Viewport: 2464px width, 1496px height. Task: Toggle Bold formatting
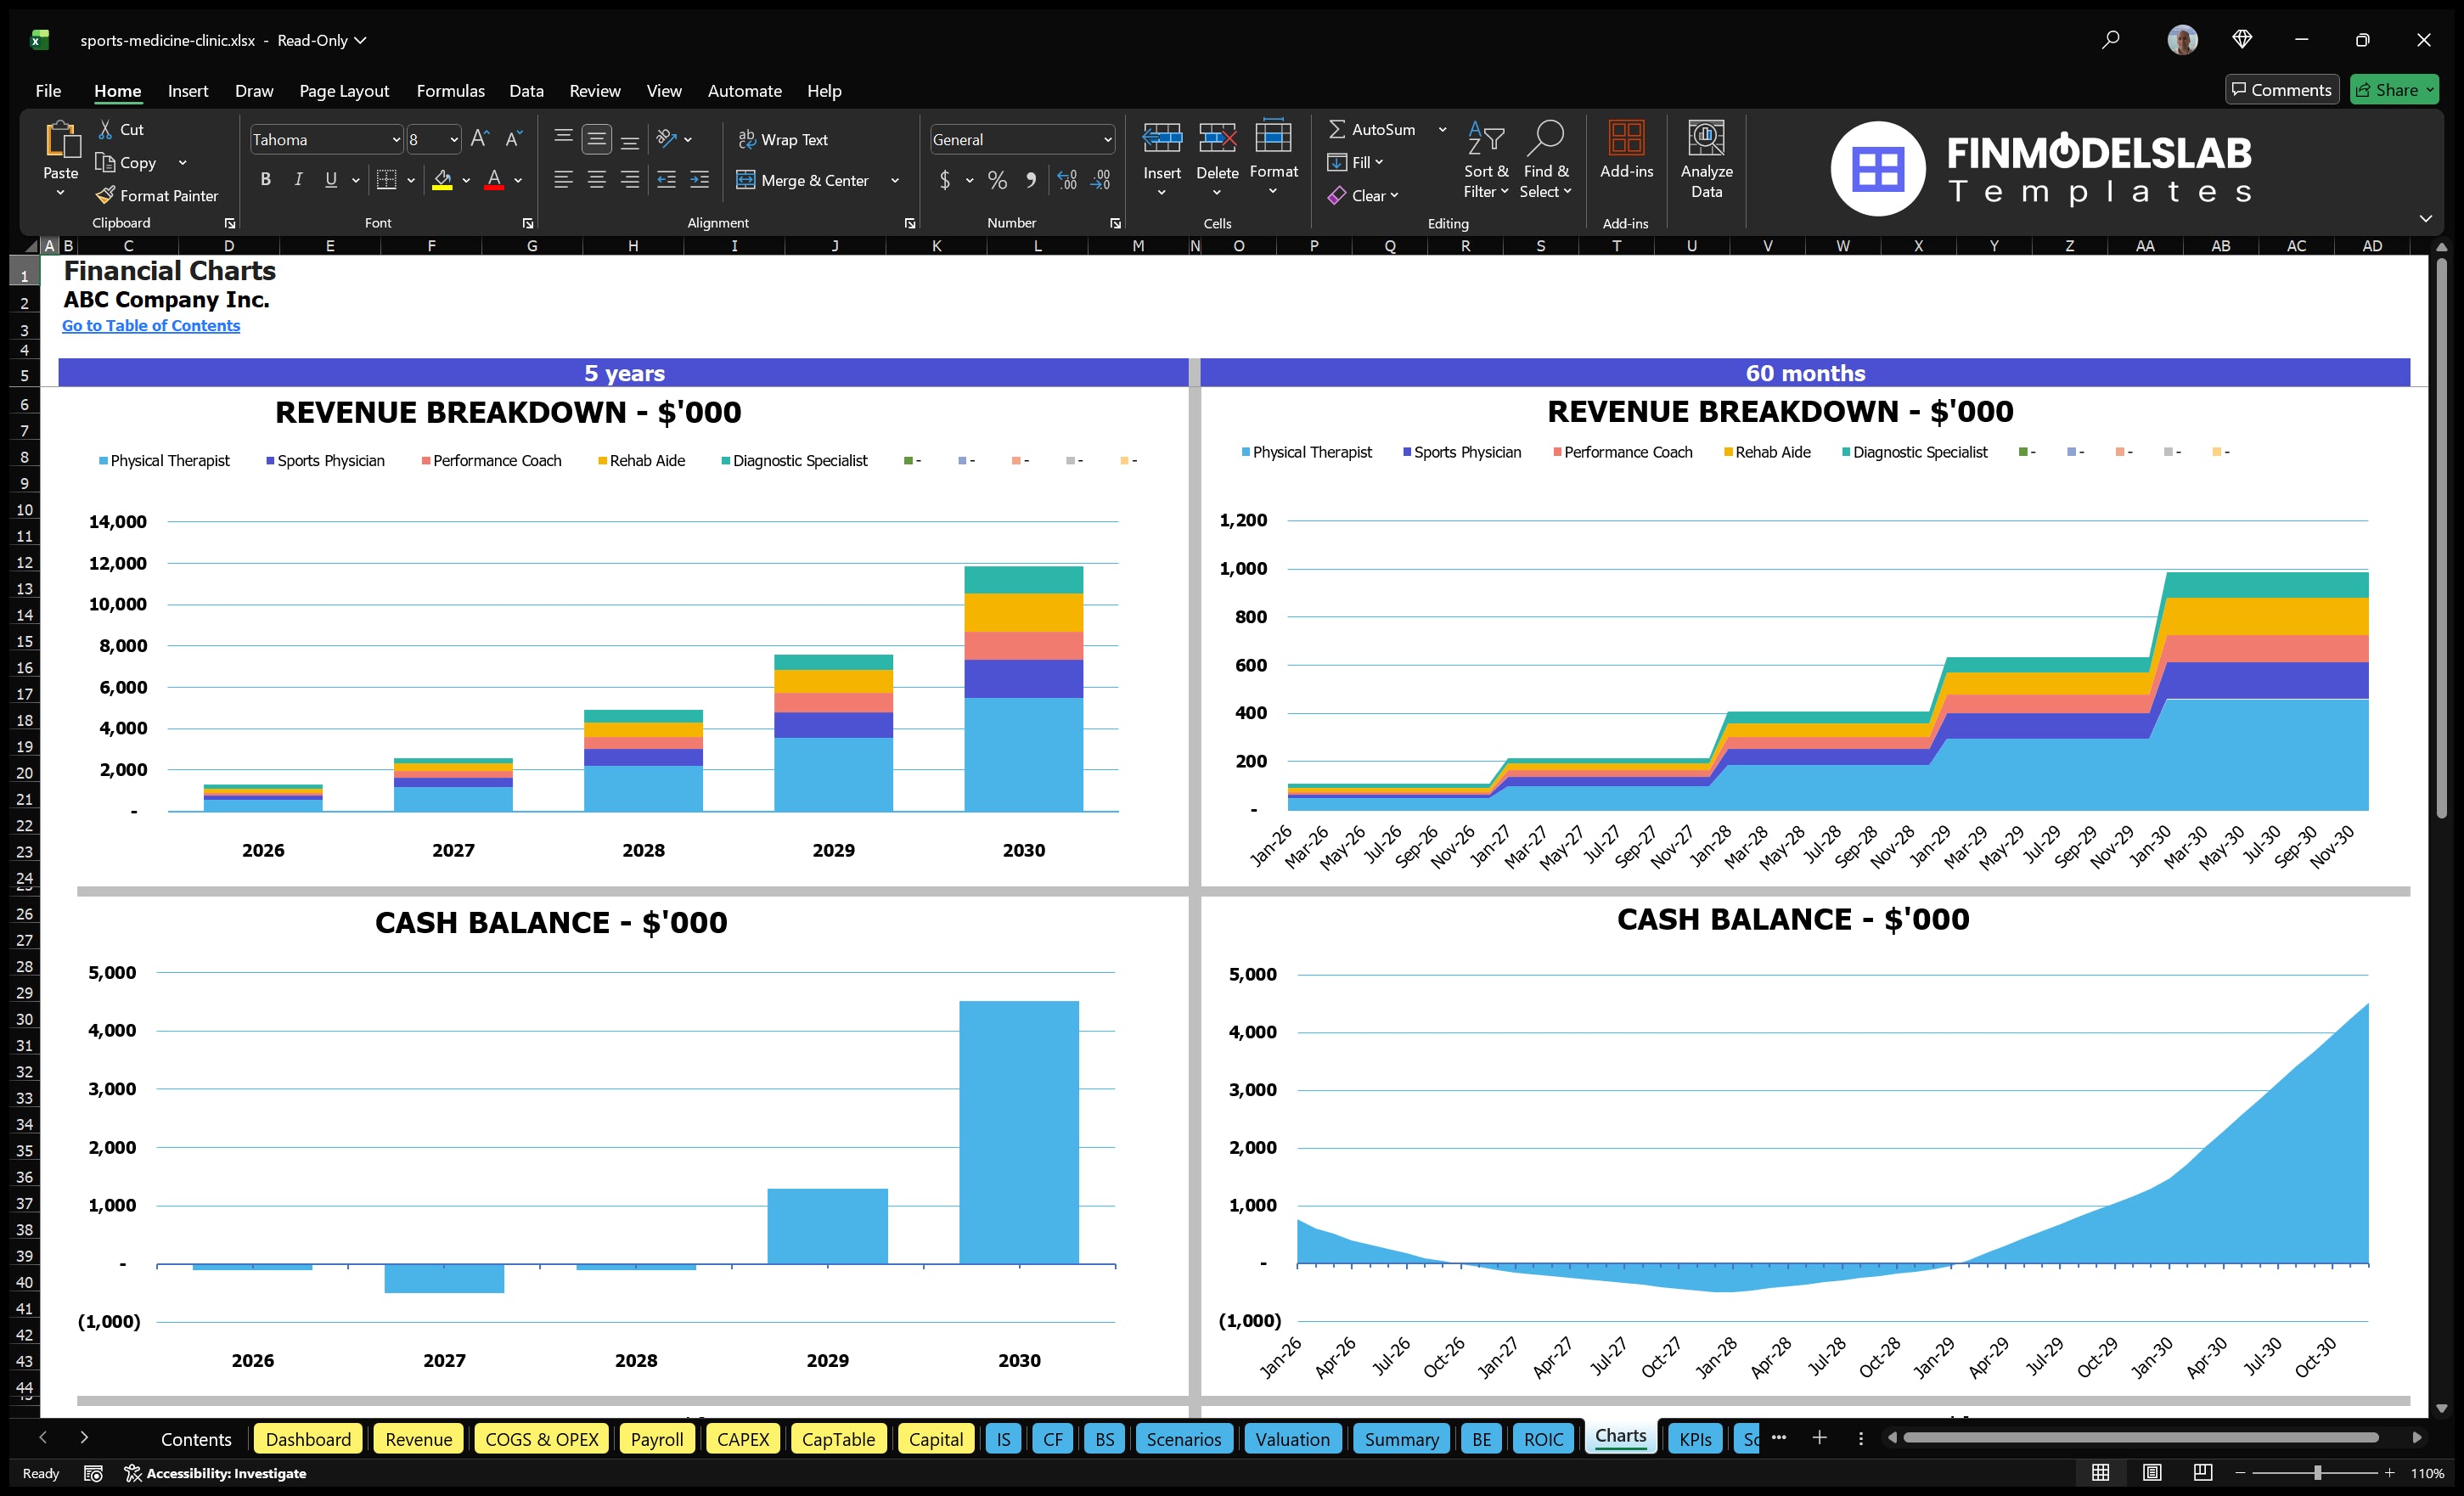coord(265,180)
